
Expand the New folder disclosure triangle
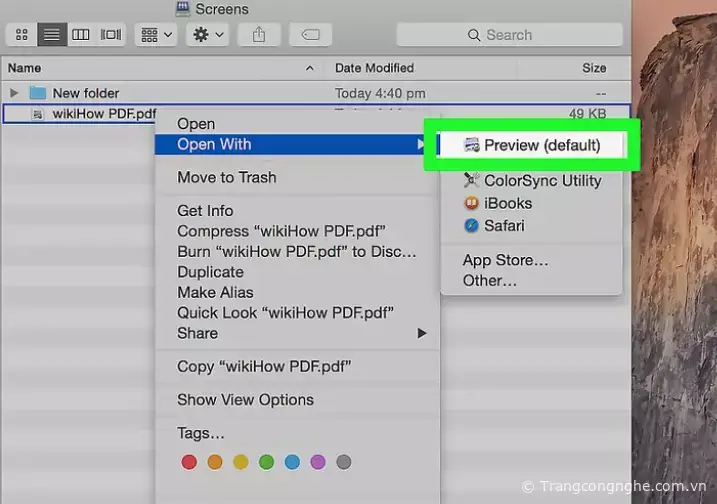pyautogui.click(x=14, y=93)
